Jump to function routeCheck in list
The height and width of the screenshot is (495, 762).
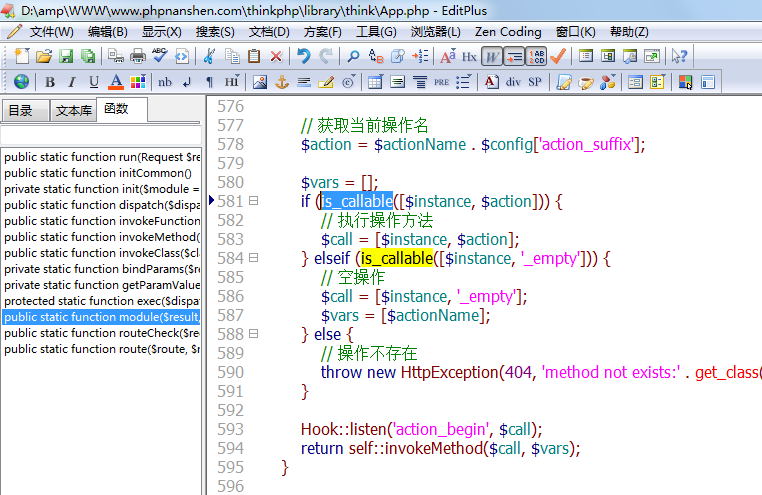pyautogui.click(x=102, y=333)
